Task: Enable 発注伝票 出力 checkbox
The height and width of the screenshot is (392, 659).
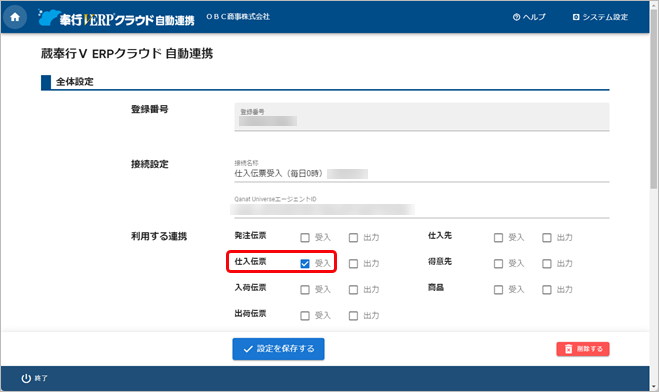Action: (x=353, y=238)
